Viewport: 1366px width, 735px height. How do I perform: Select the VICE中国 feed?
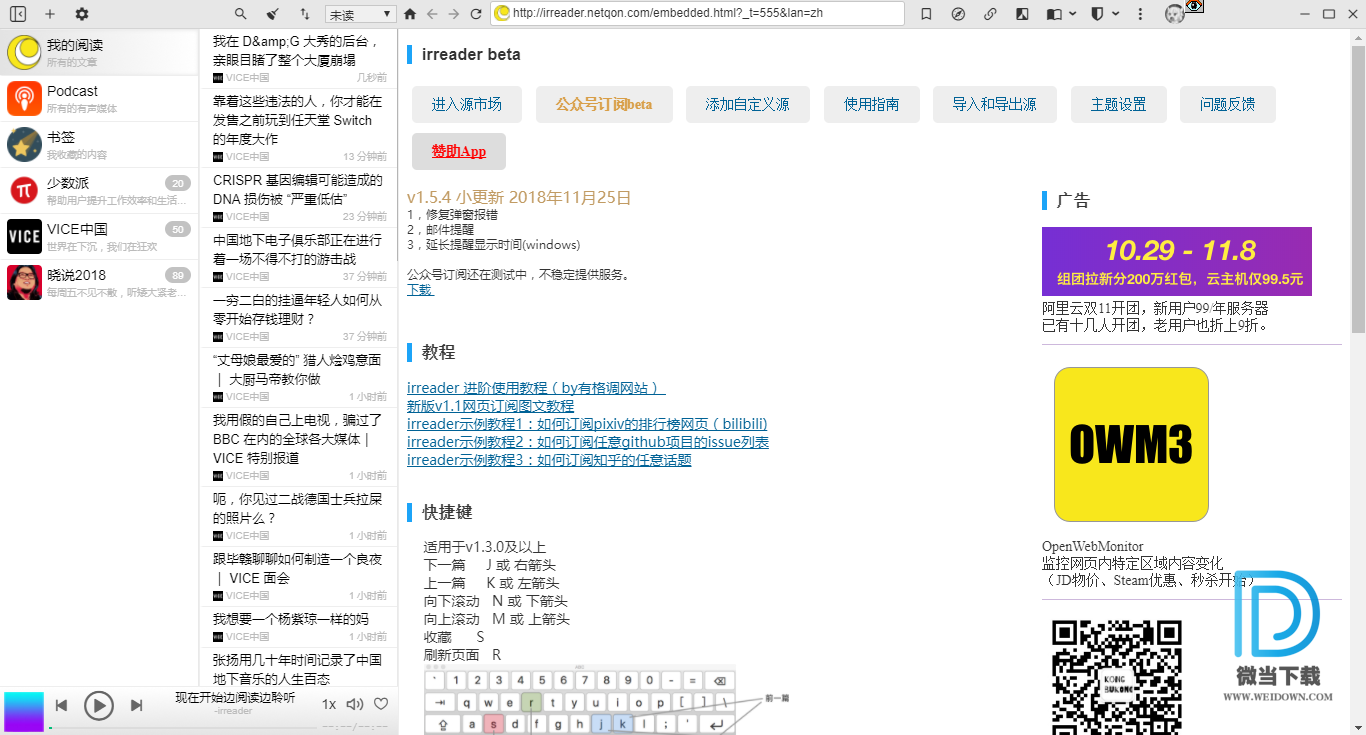(100, 236)
